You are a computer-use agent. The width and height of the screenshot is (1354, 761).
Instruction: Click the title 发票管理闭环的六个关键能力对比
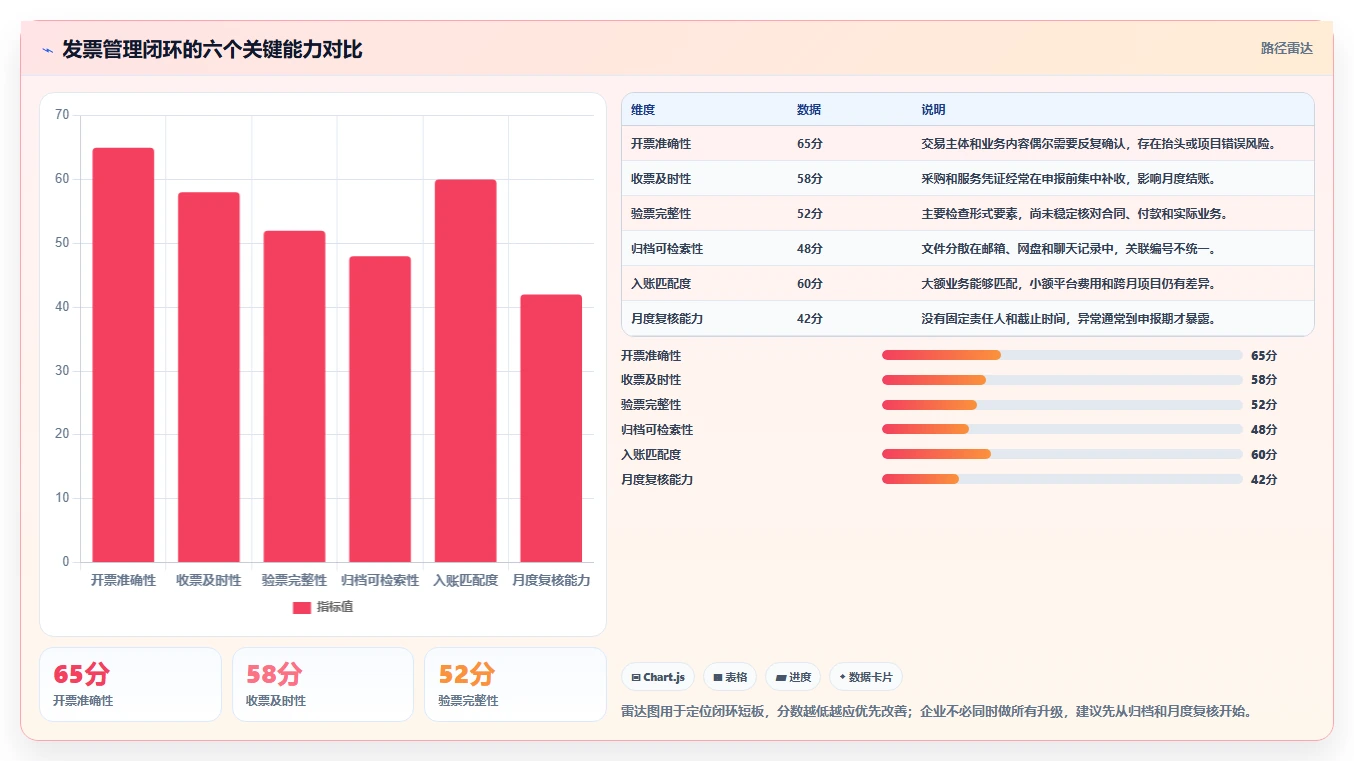pos(212,50)
